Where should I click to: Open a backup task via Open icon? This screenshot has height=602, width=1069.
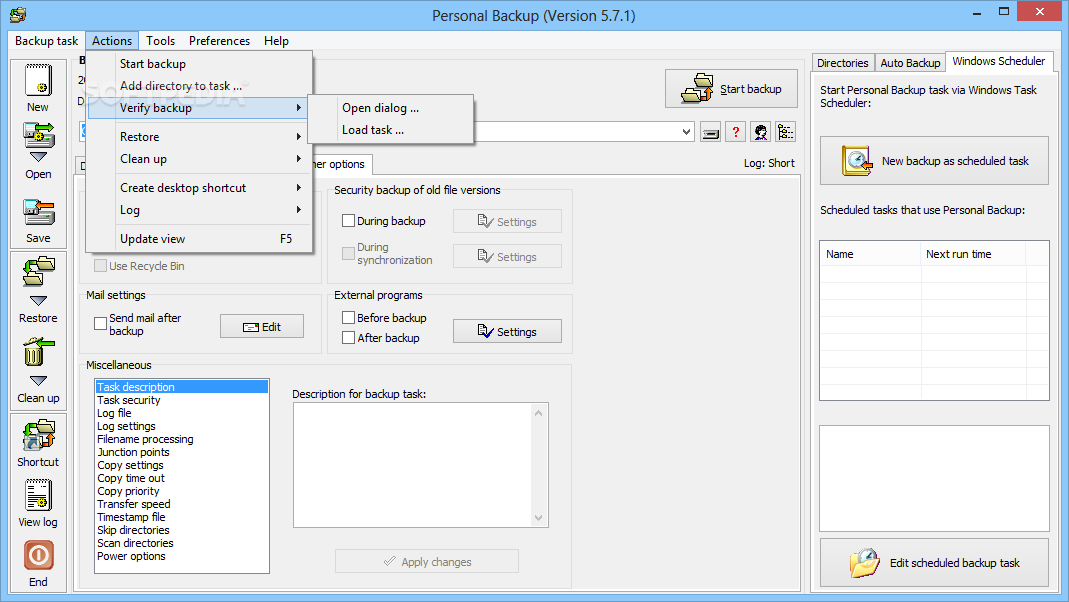38,136
